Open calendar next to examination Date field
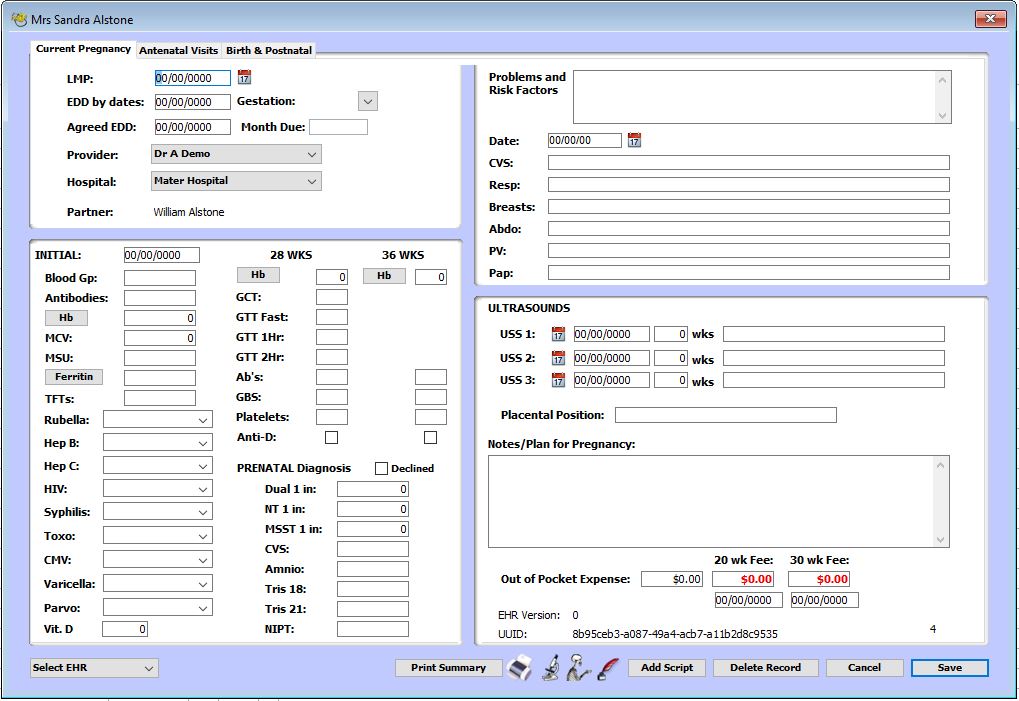The image size is (1019, 701). point(634,140)
